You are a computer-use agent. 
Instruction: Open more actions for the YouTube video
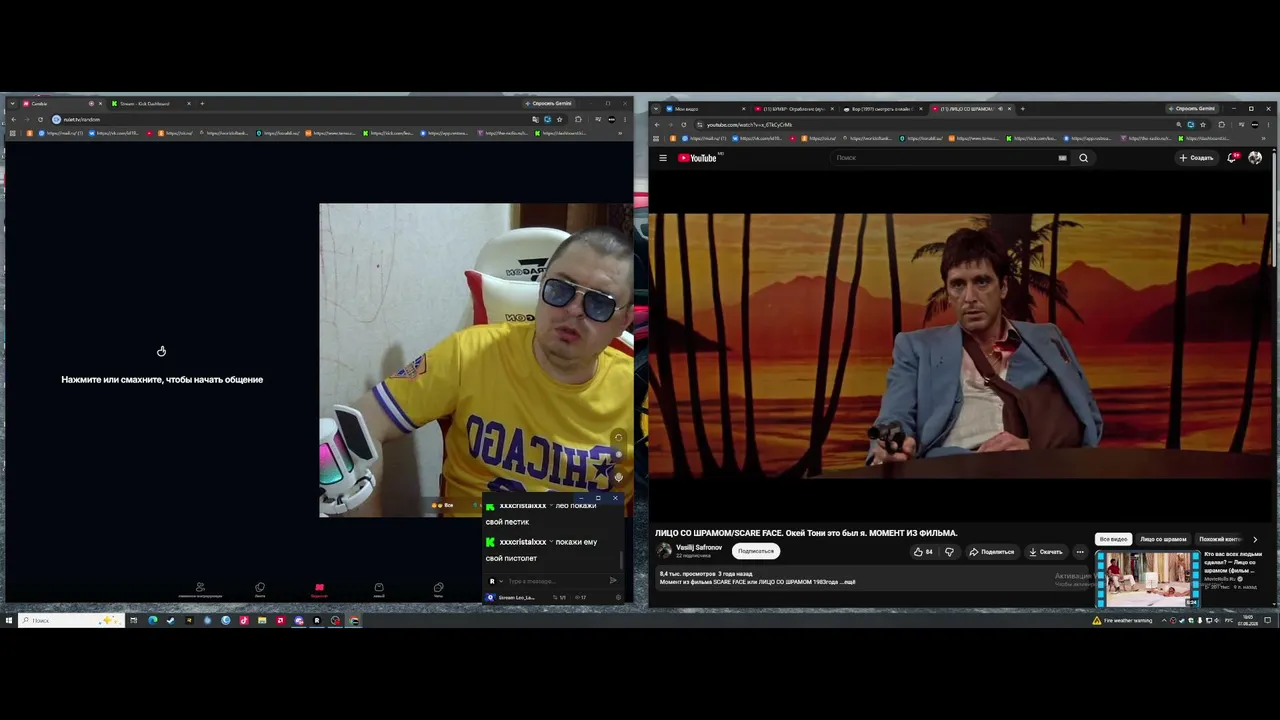[1080, 552]
